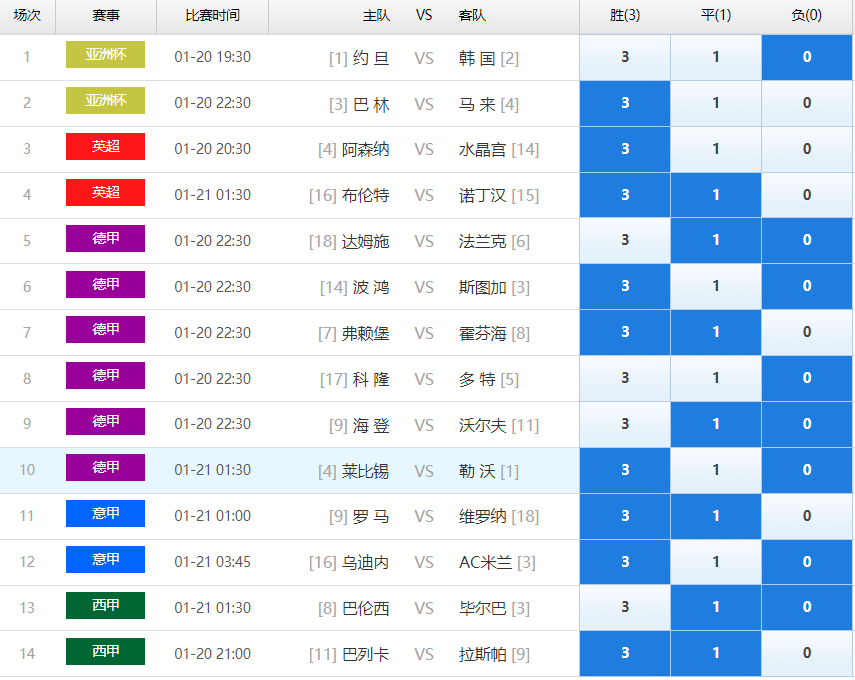Click the green 西甲 tag in row 14
The image size is (855, 680).
(x=105, y=651)
